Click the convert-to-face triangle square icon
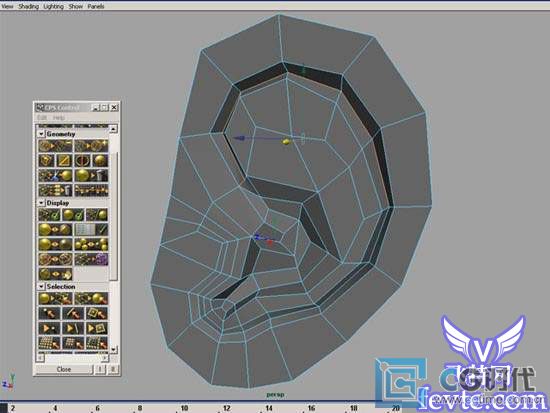The image size is (550, 413). pyautogui.click(x=97, y=328)
